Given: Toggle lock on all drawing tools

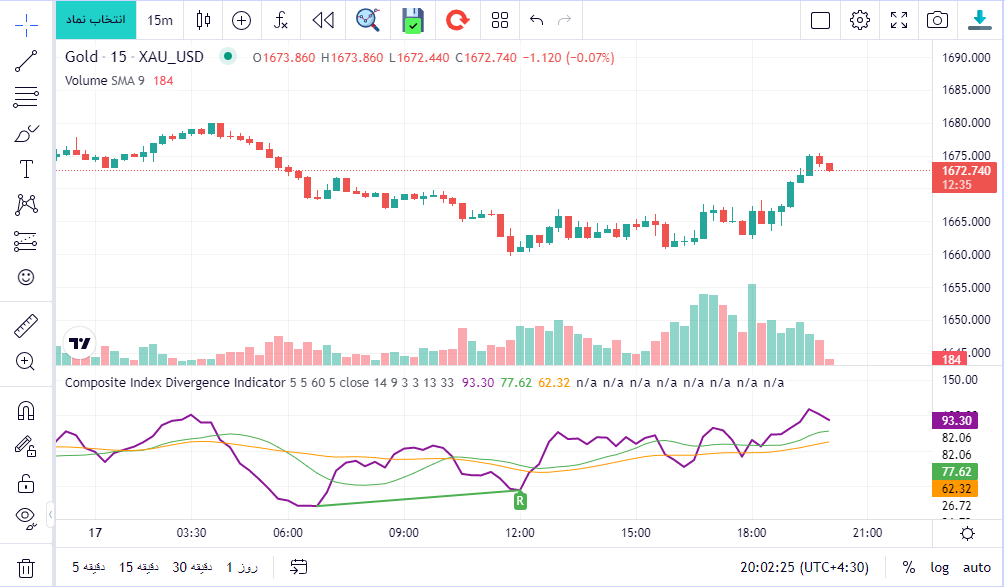Looking at the screenshot, I should (27, 485).
